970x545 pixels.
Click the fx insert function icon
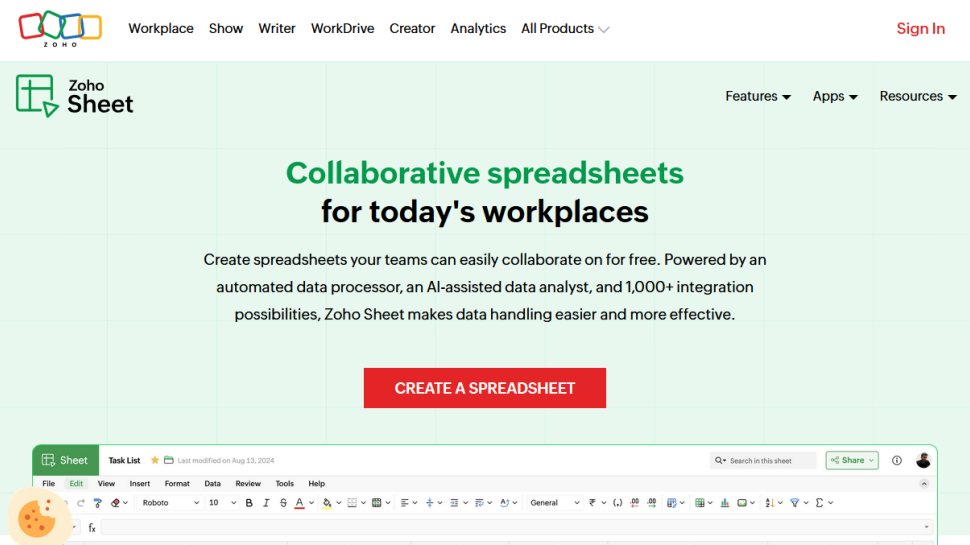92,528
